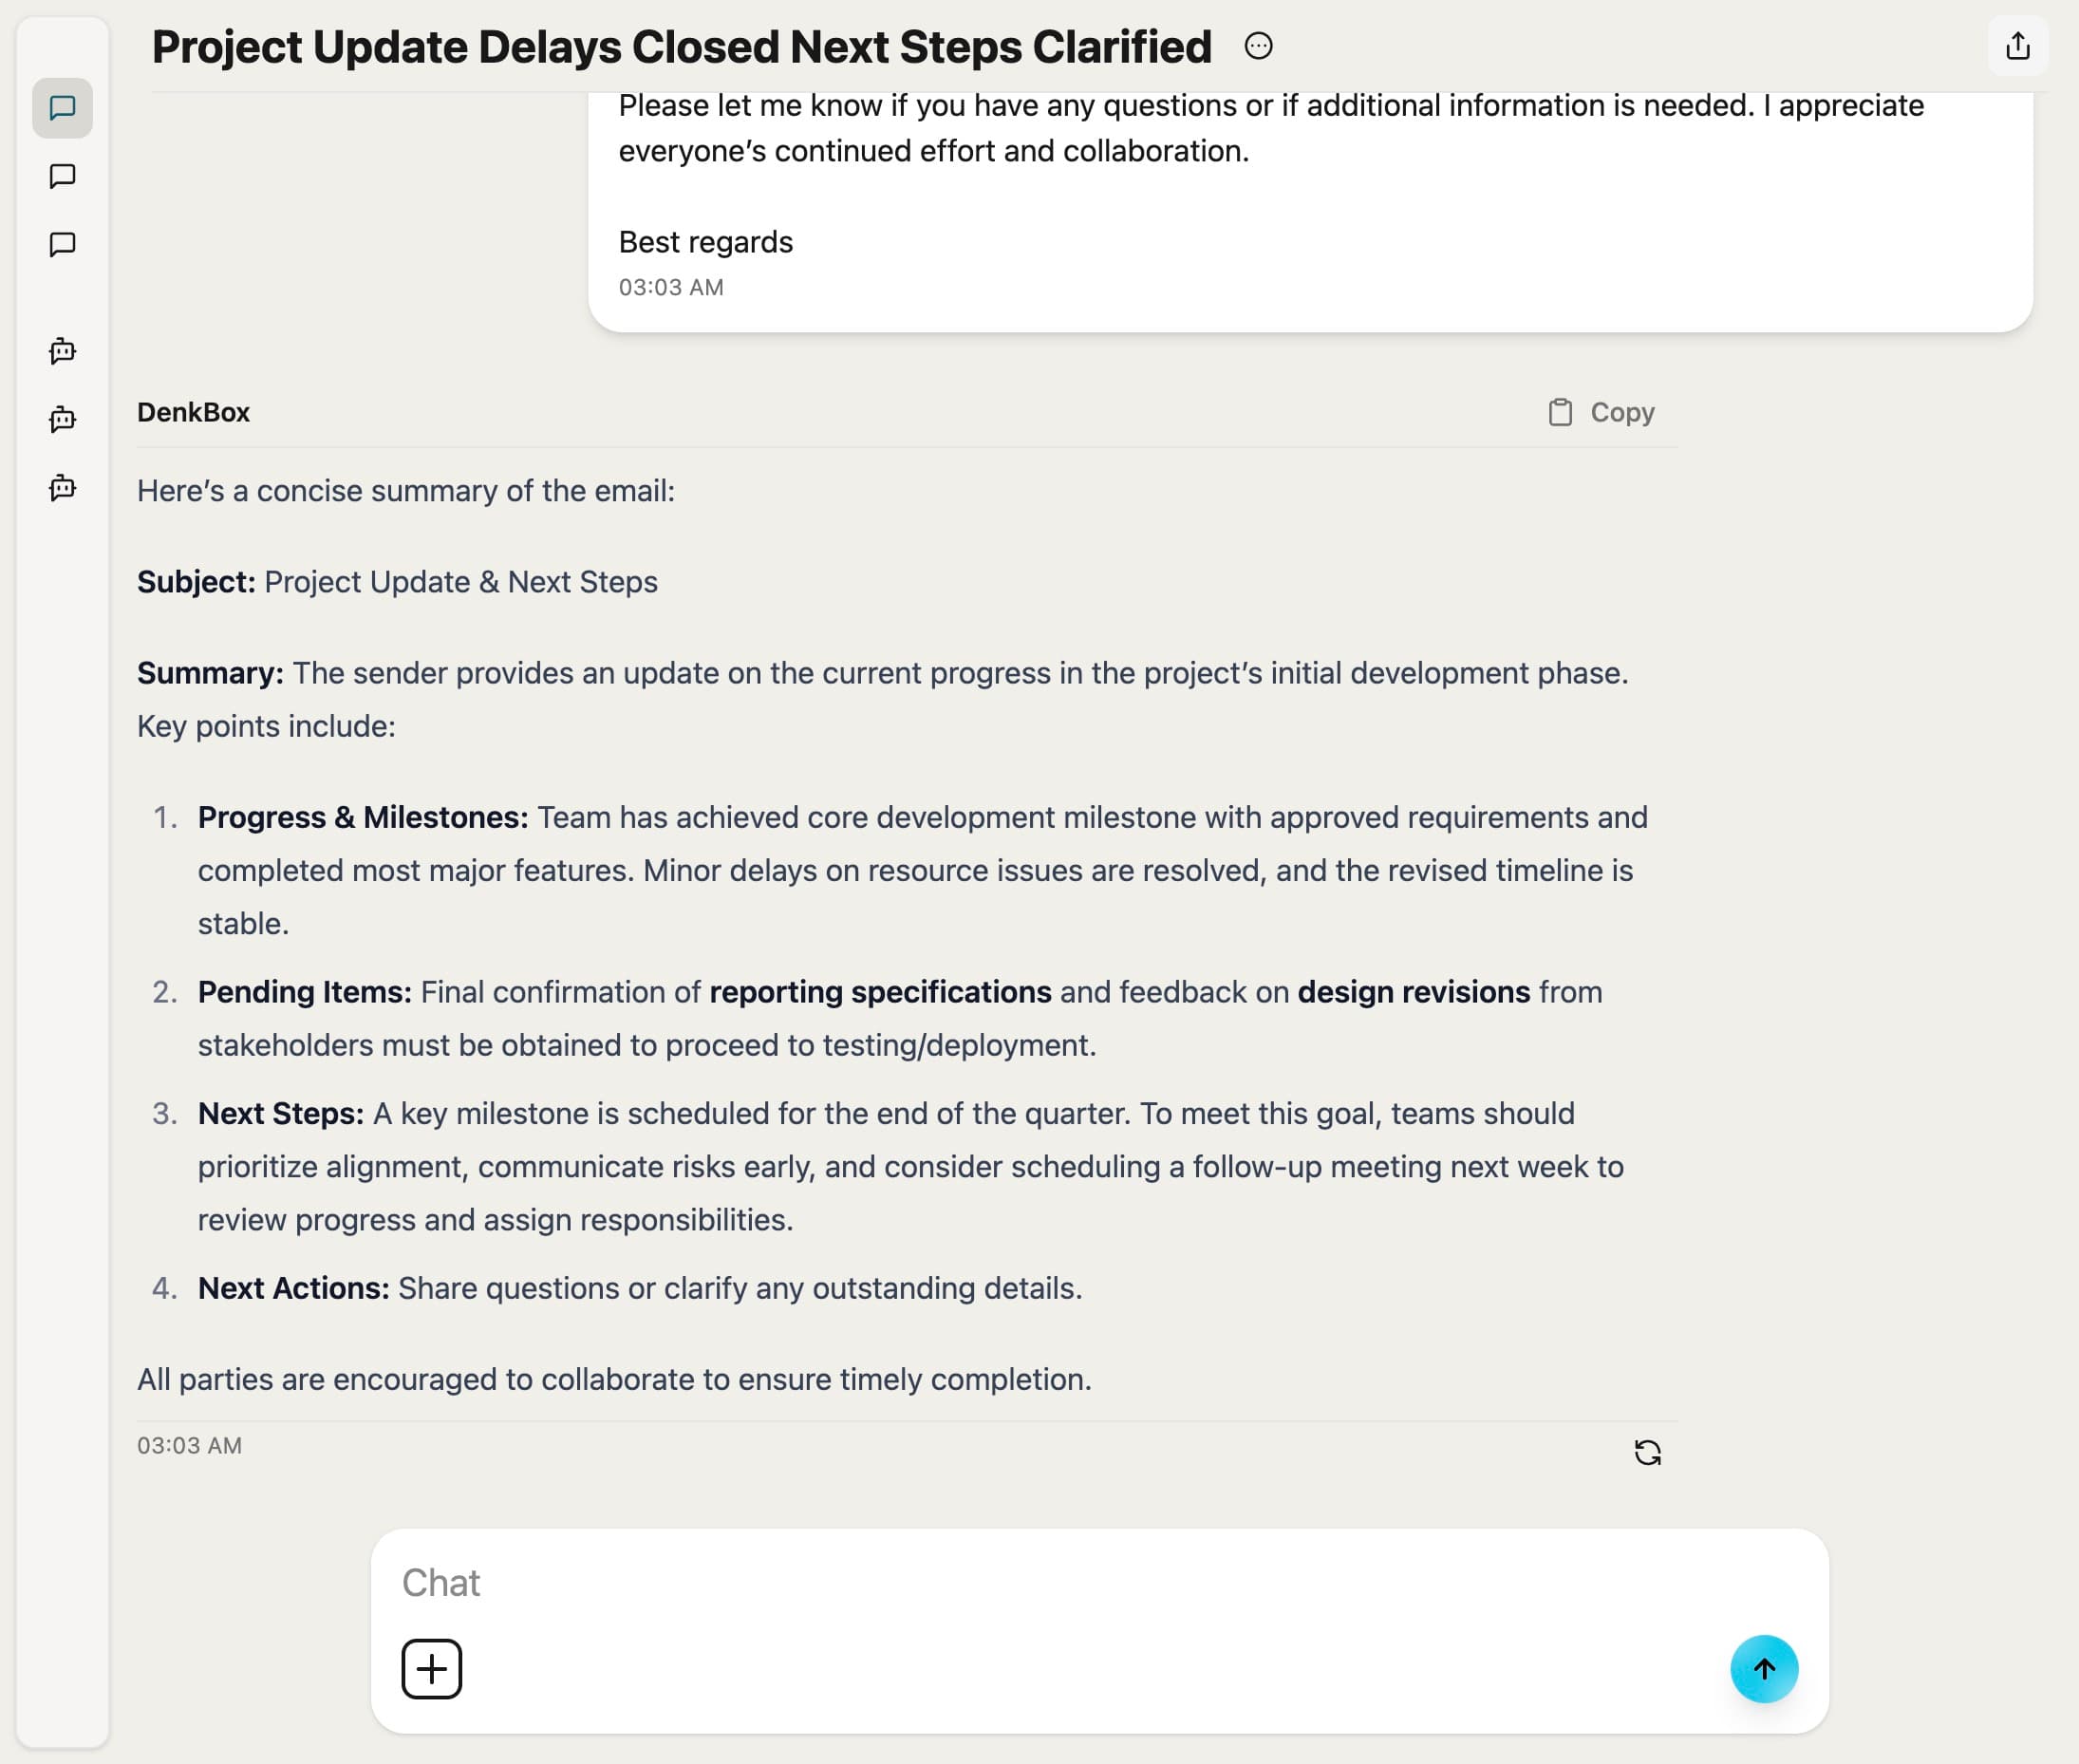
Task: Click the bold "reporting specifications" text
Action: (880, 992)
